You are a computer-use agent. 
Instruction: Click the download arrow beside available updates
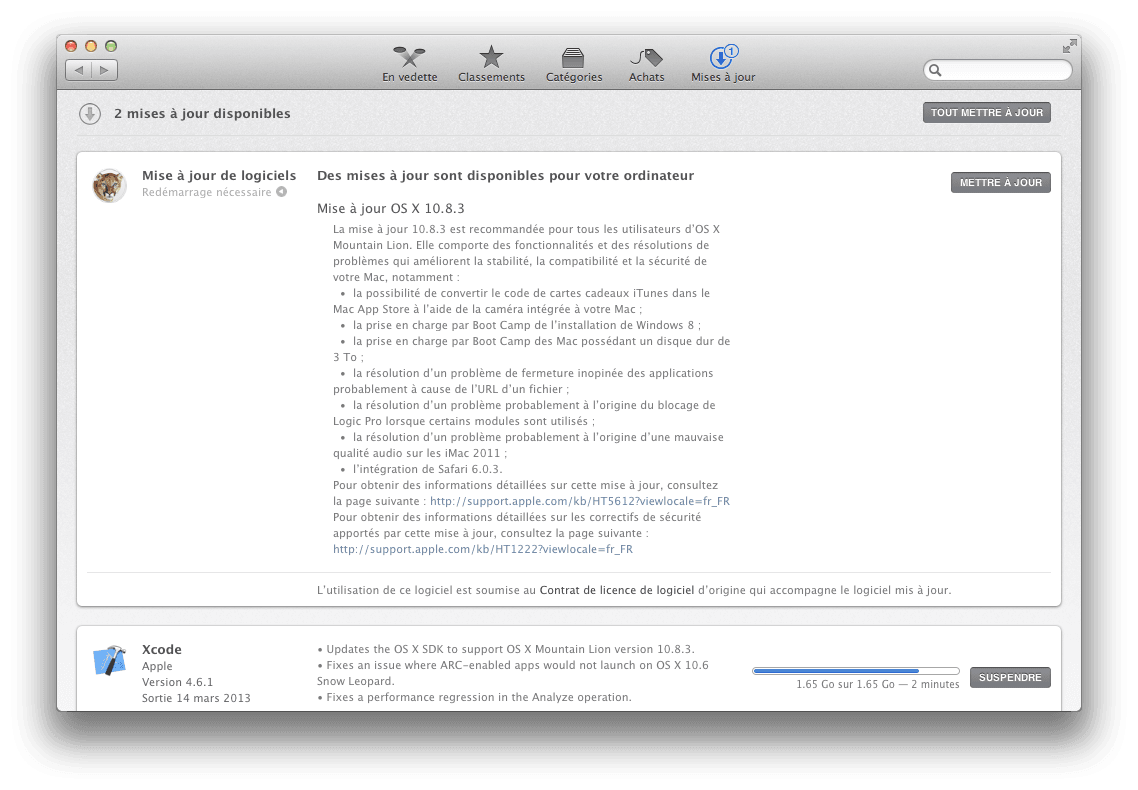click(x=90, y=114)
